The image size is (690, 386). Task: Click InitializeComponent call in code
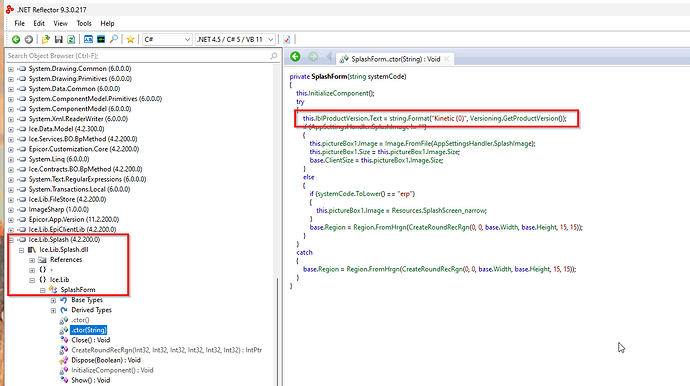(x=338, y=93)
